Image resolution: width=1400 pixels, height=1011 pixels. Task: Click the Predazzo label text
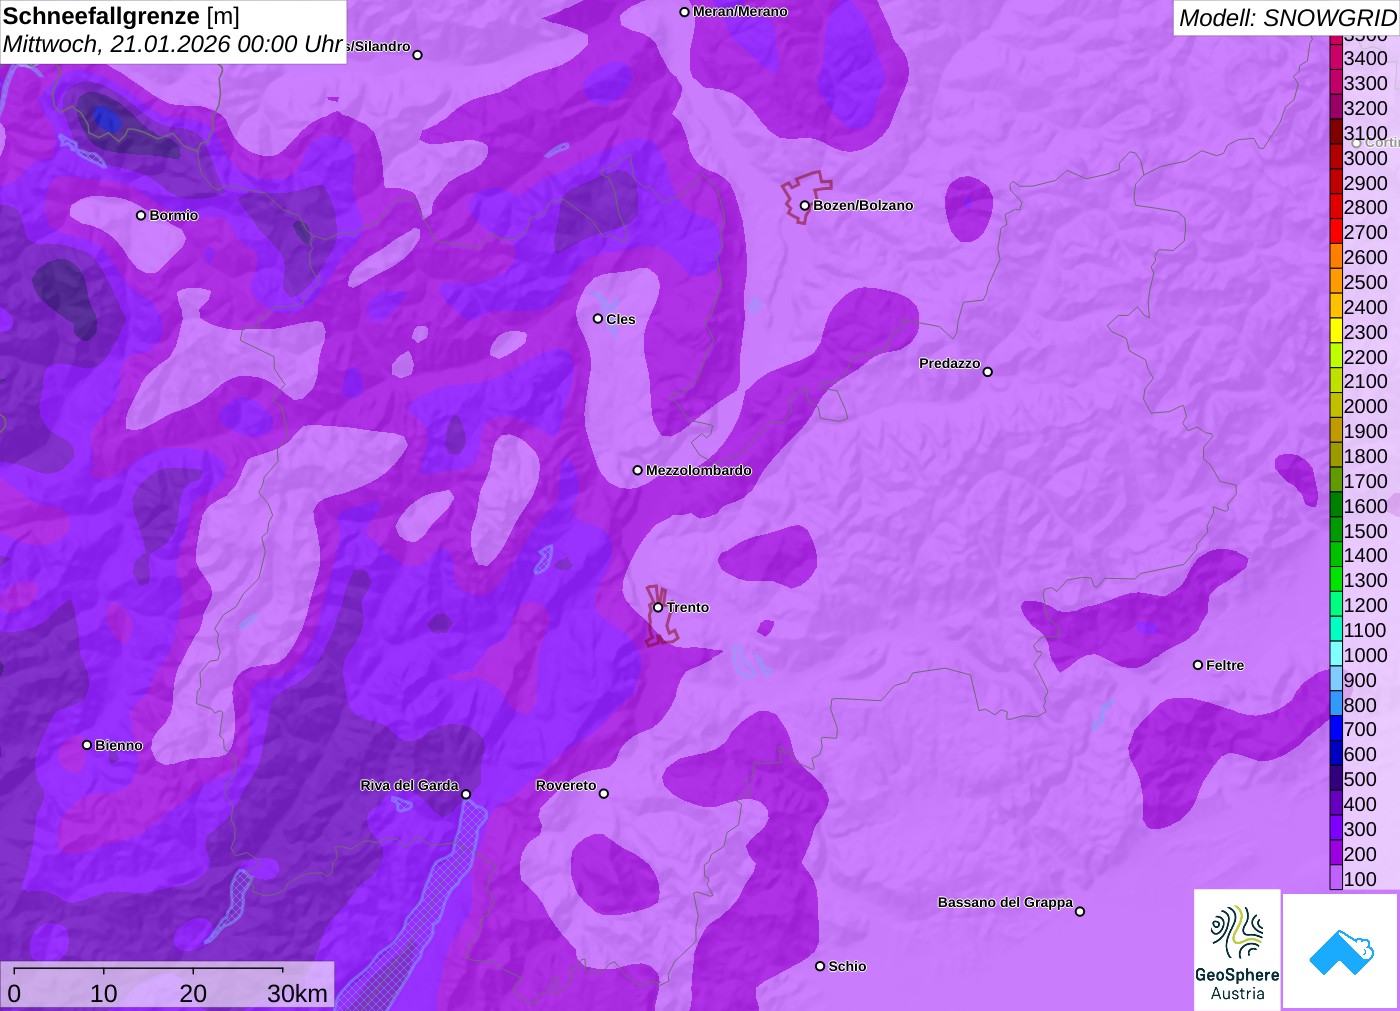pos(950,363)
